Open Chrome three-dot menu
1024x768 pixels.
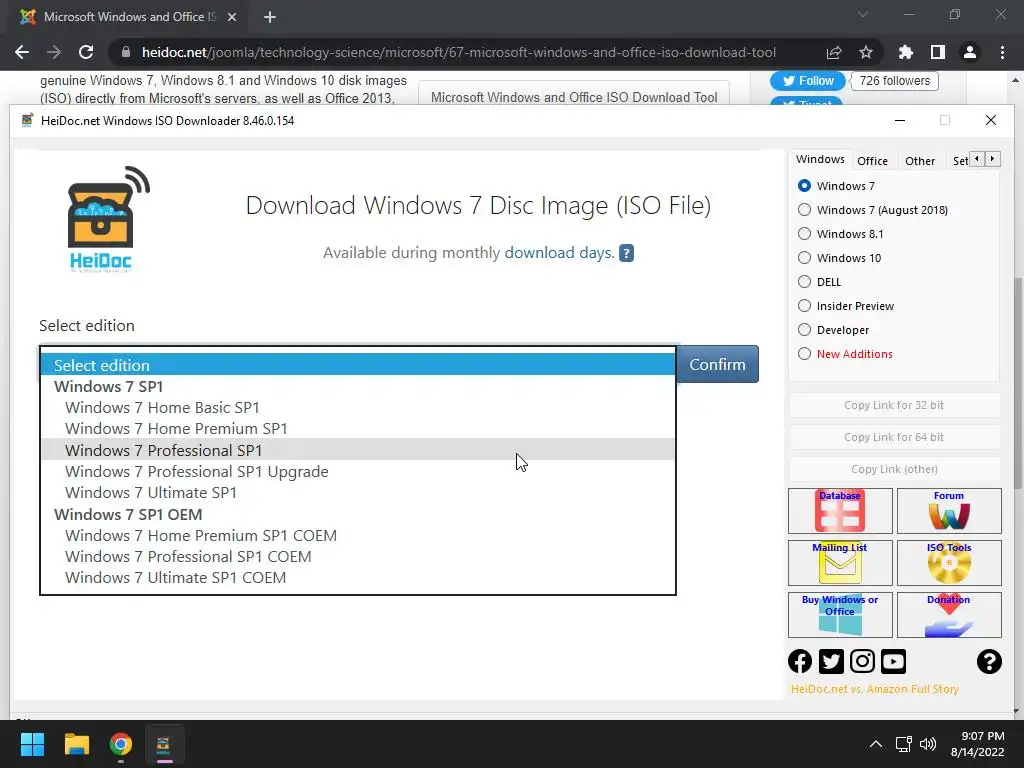coord(1002,52)
